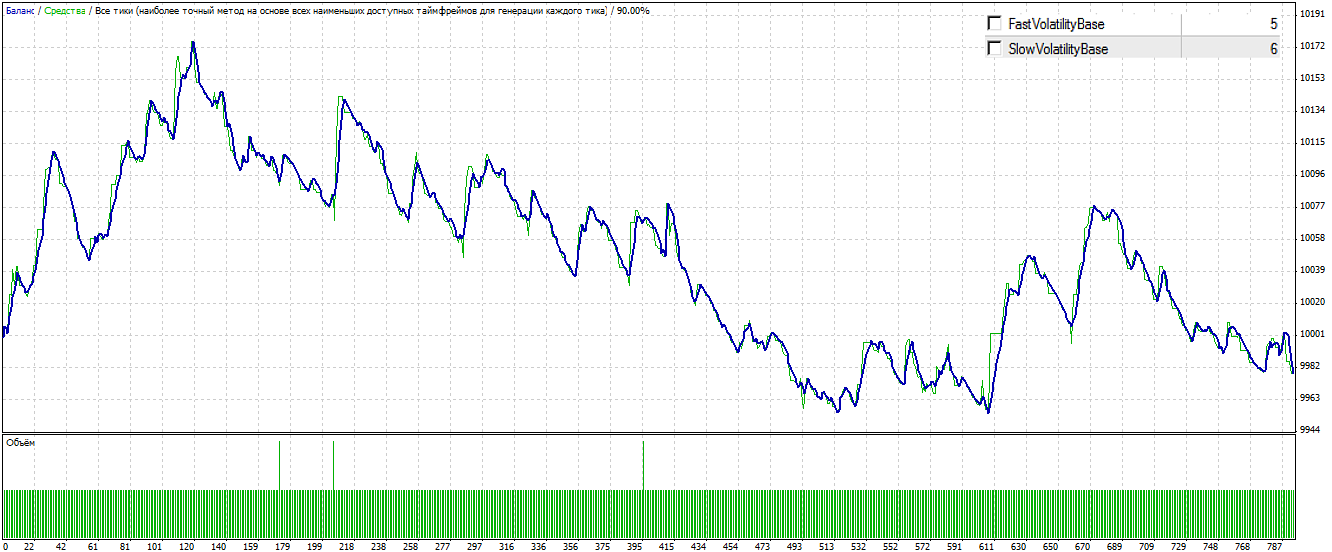Click trade number 611 on bottom axis
This screenshot has height=552, width=1332.
click(986, 546)
